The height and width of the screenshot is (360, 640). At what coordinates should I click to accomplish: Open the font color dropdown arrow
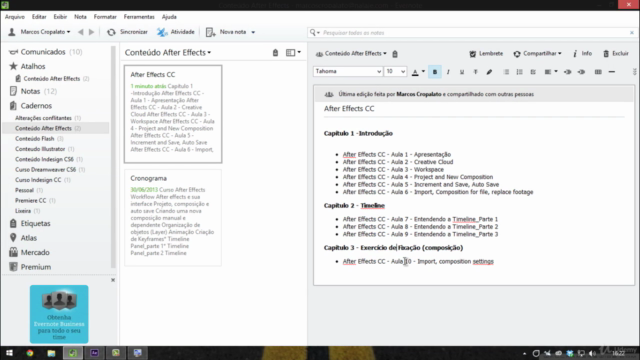click(x=423, y=72)
